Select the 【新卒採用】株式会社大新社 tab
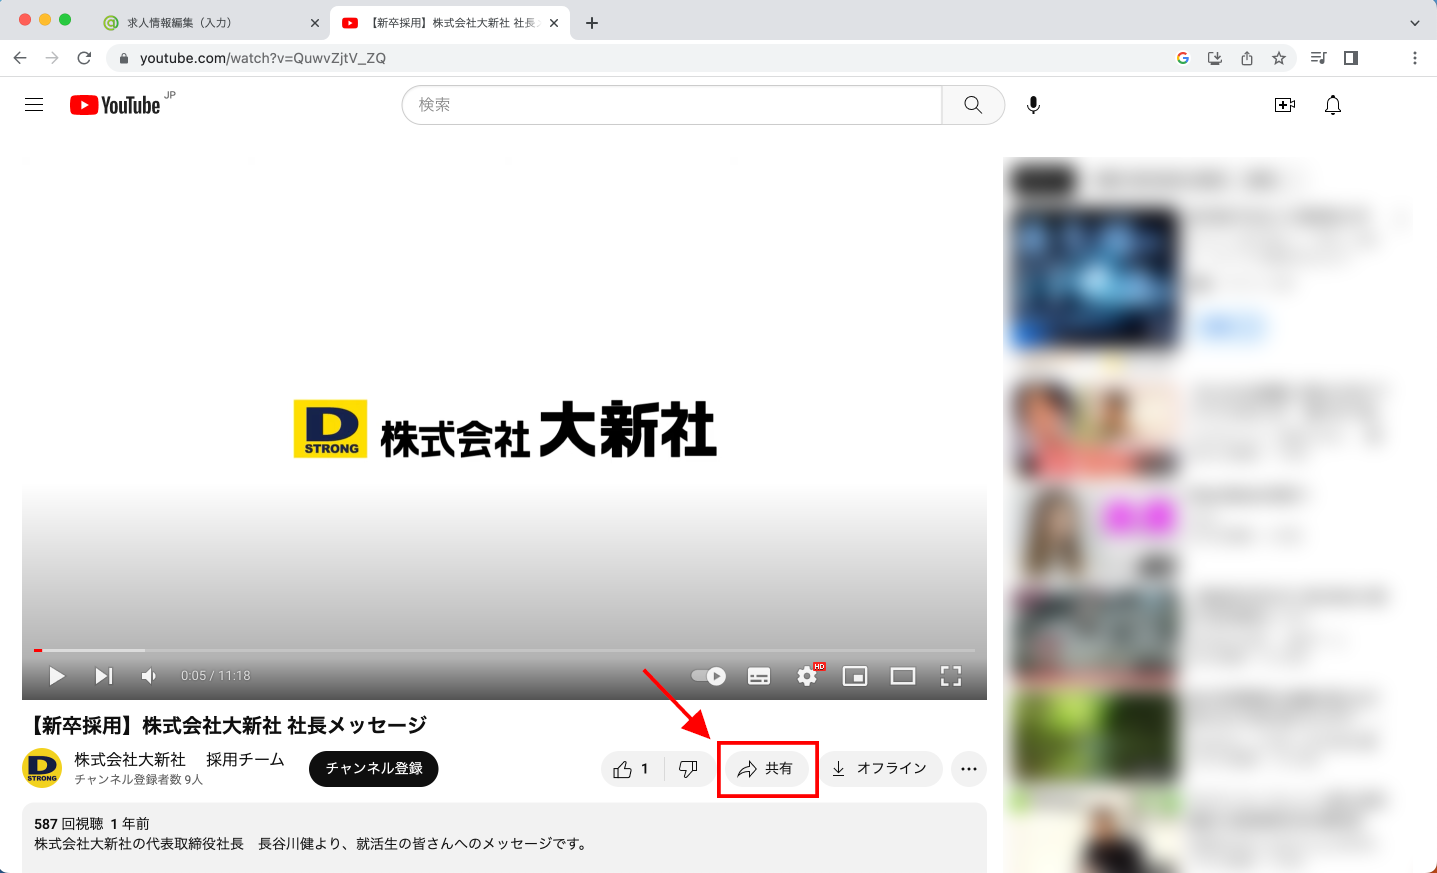 click(x=448, y=23)
